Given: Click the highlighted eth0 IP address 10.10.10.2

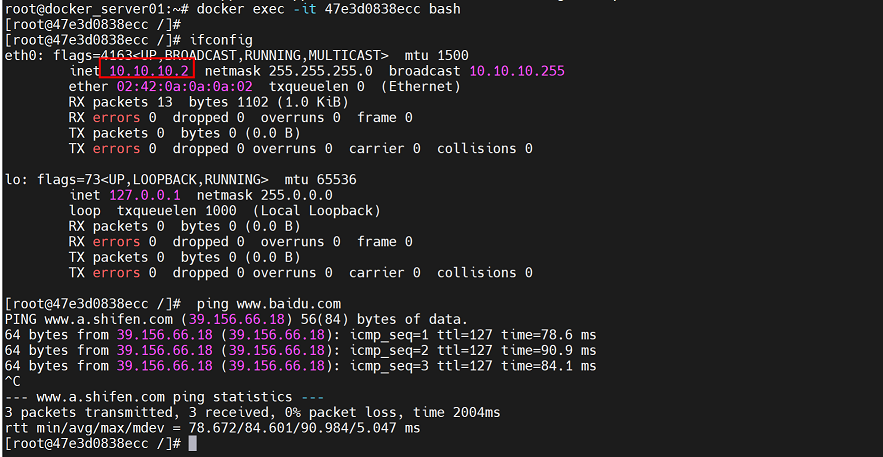Looking at the screenshot, I should (x=148, y=71).
